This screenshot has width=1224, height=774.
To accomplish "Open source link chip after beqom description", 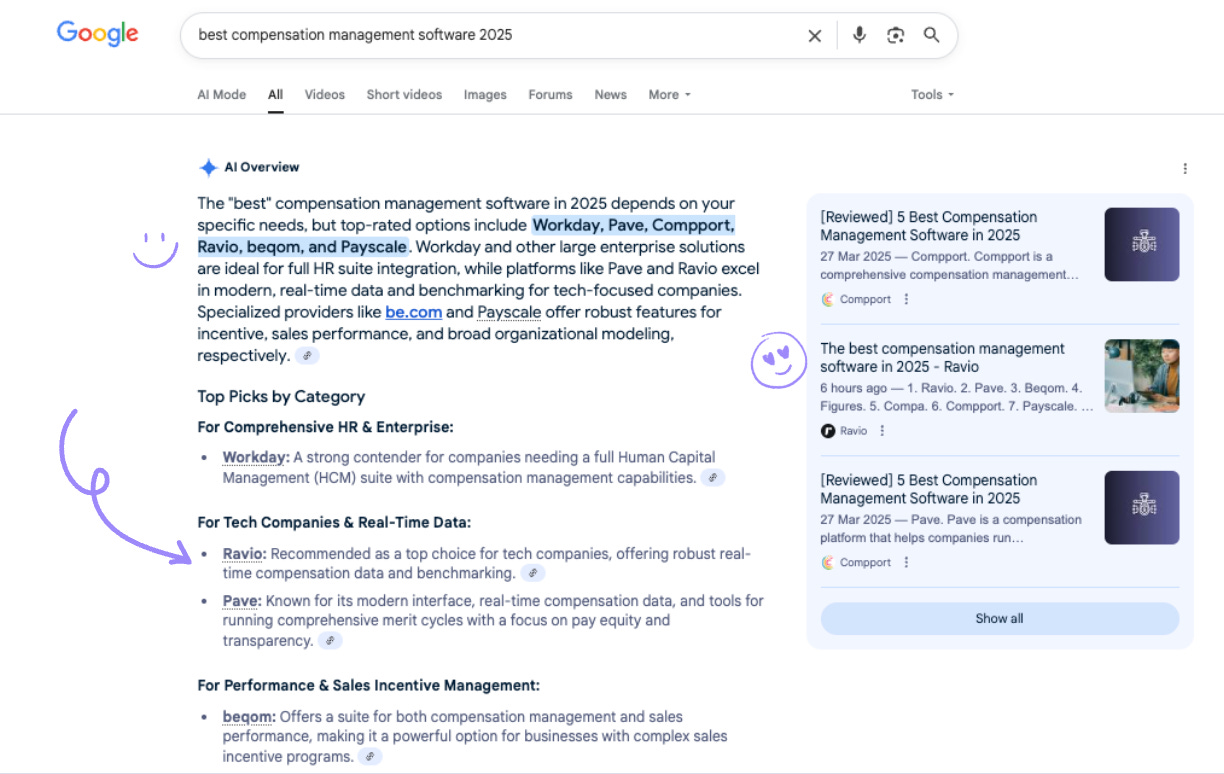I will tap(369, 757).
